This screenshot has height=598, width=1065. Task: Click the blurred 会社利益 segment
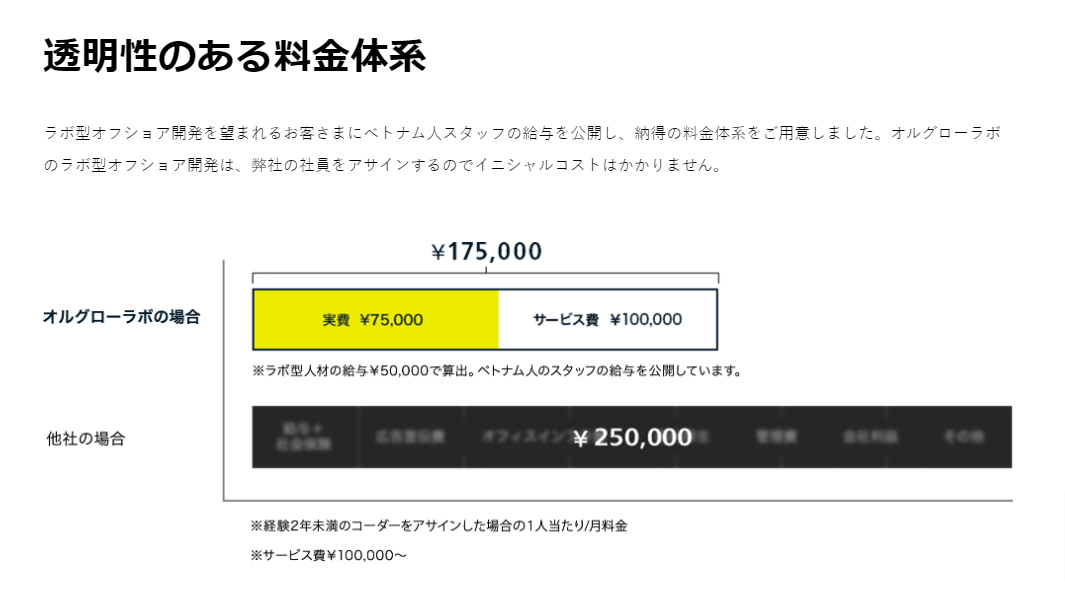(x=870, y=437)
